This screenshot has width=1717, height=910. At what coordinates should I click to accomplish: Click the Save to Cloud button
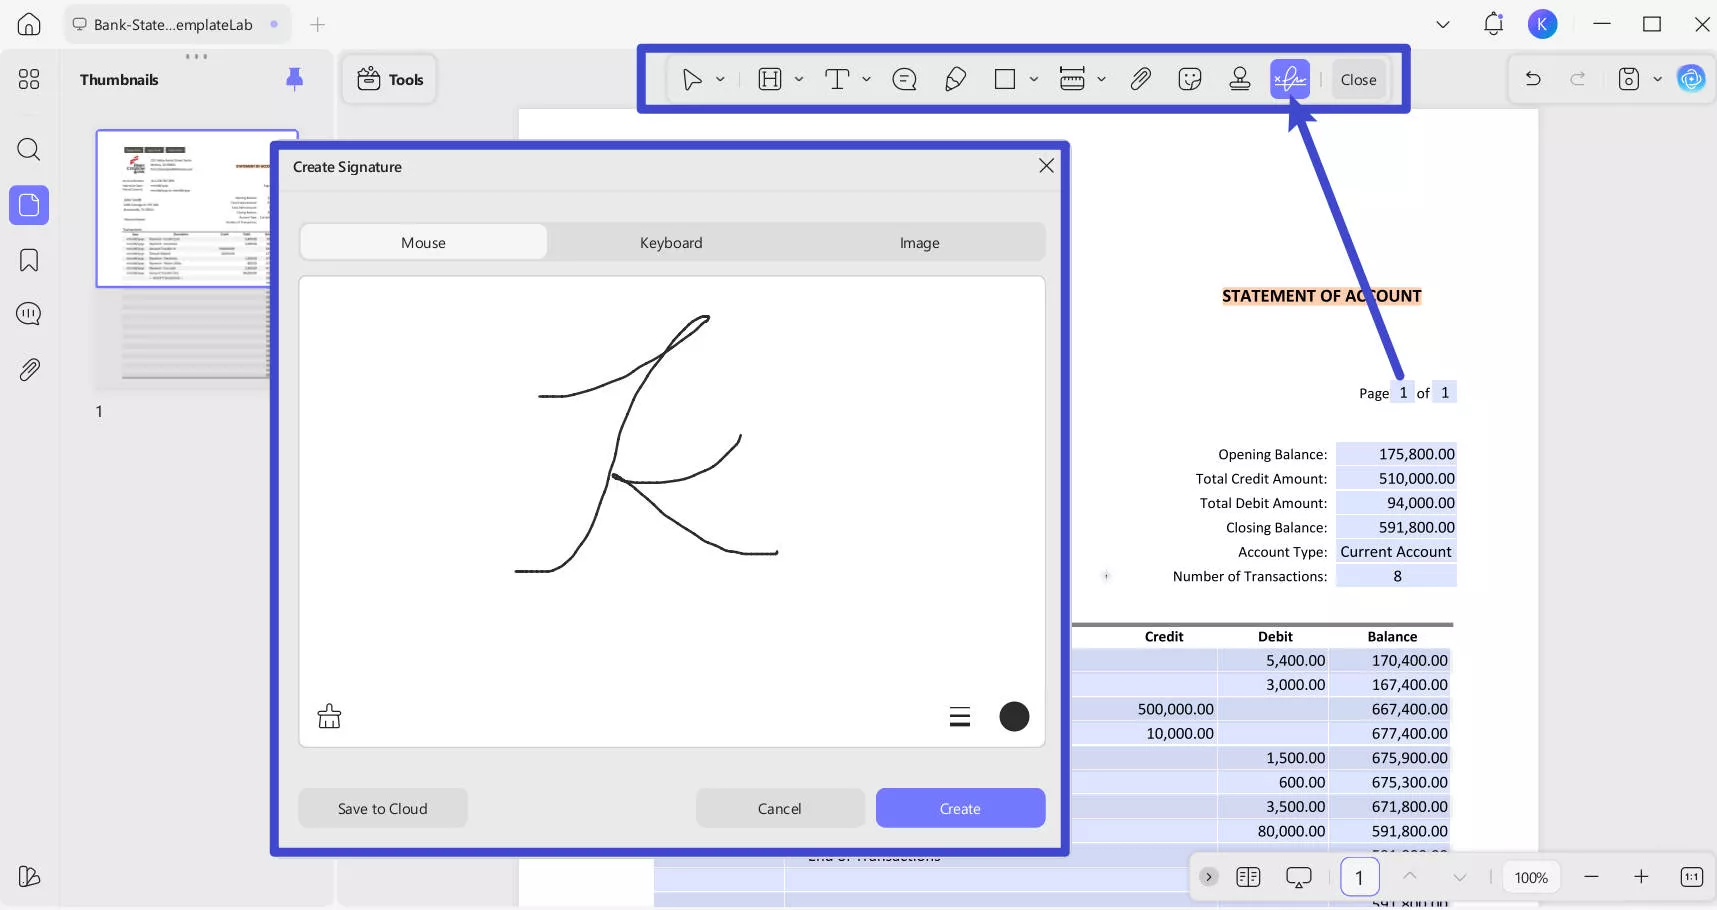382,808
